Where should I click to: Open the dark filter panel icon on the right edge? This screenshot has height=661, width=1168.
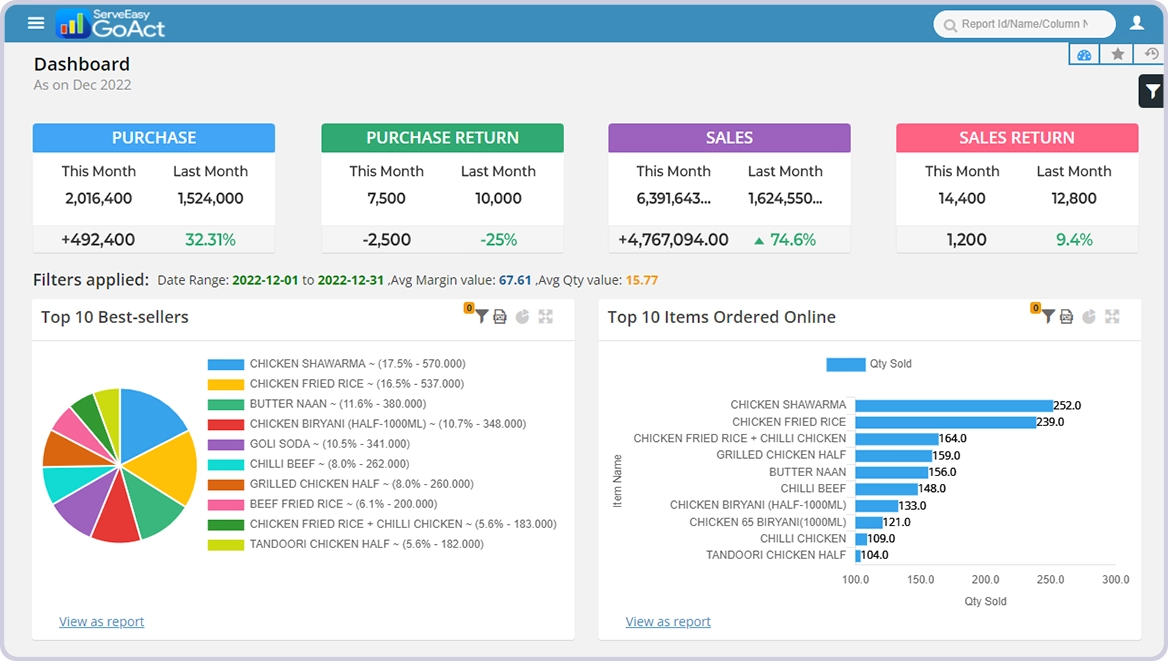(1151, 90)
